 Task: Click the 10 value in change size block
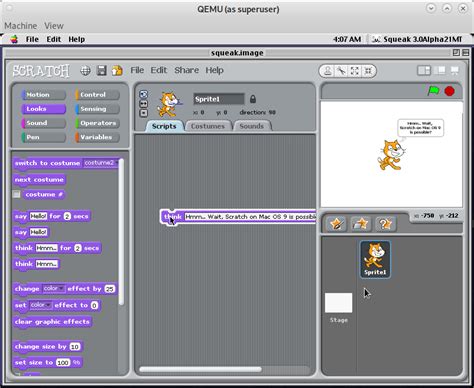tap(75, 347)
